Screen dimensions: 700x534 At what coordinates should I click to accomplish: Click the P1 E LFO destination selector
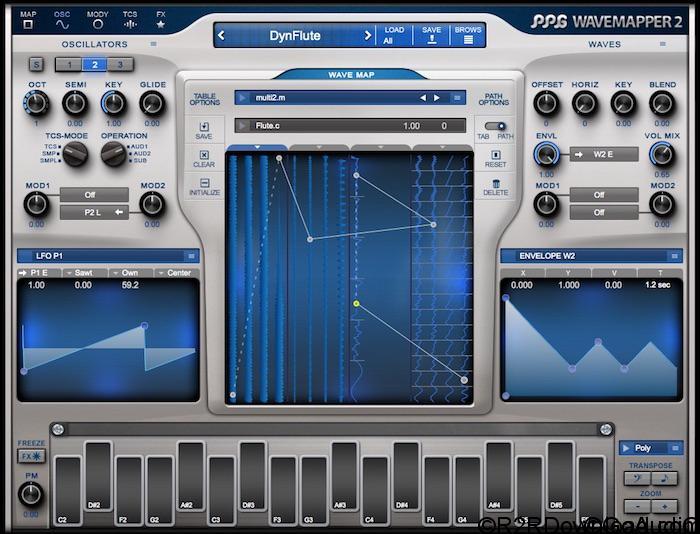[x=39, y=272]
